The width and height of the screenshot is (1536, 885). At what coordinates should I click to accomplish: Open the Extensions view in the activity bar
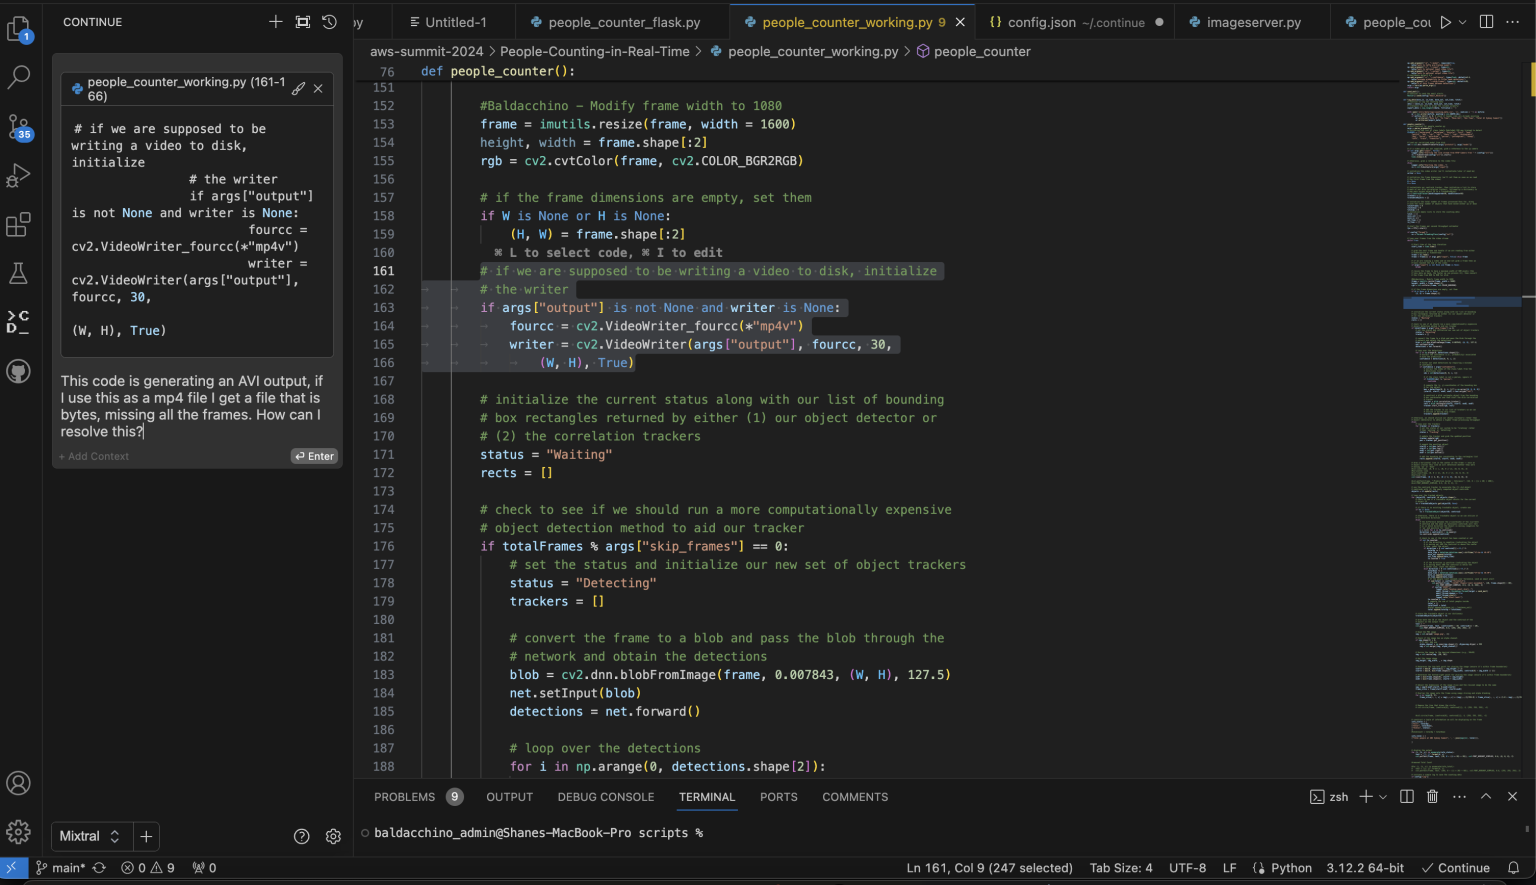coord(18,224)
